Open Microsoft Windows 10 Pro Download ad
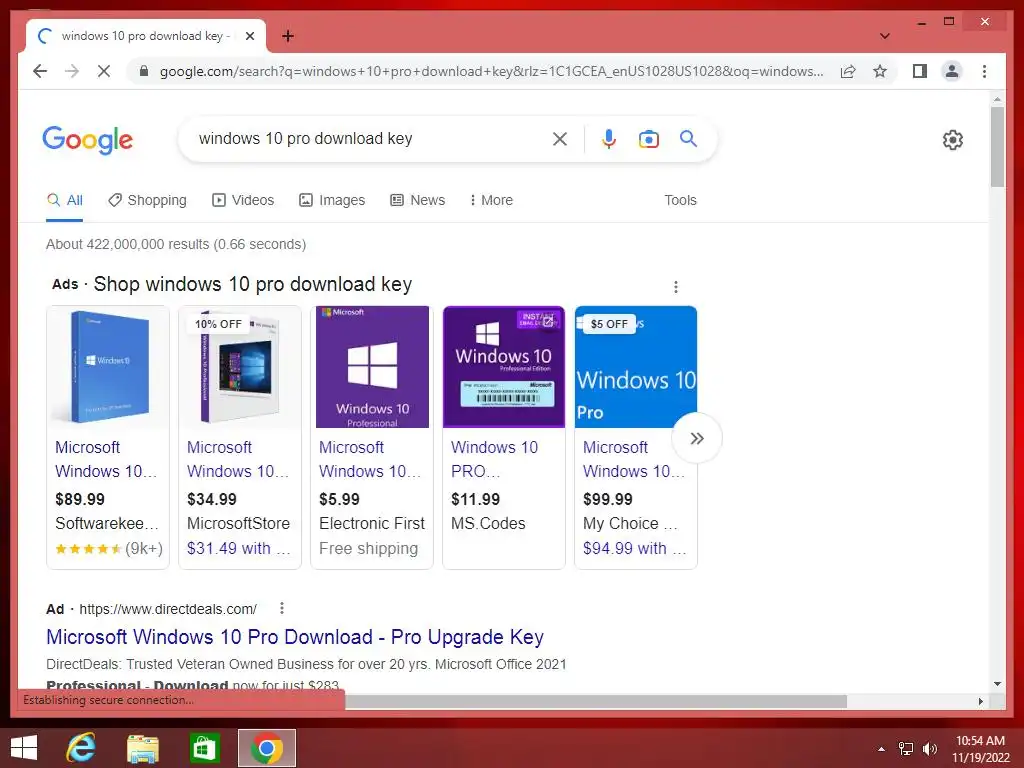The image size is (1024, 768). [295, 637]
